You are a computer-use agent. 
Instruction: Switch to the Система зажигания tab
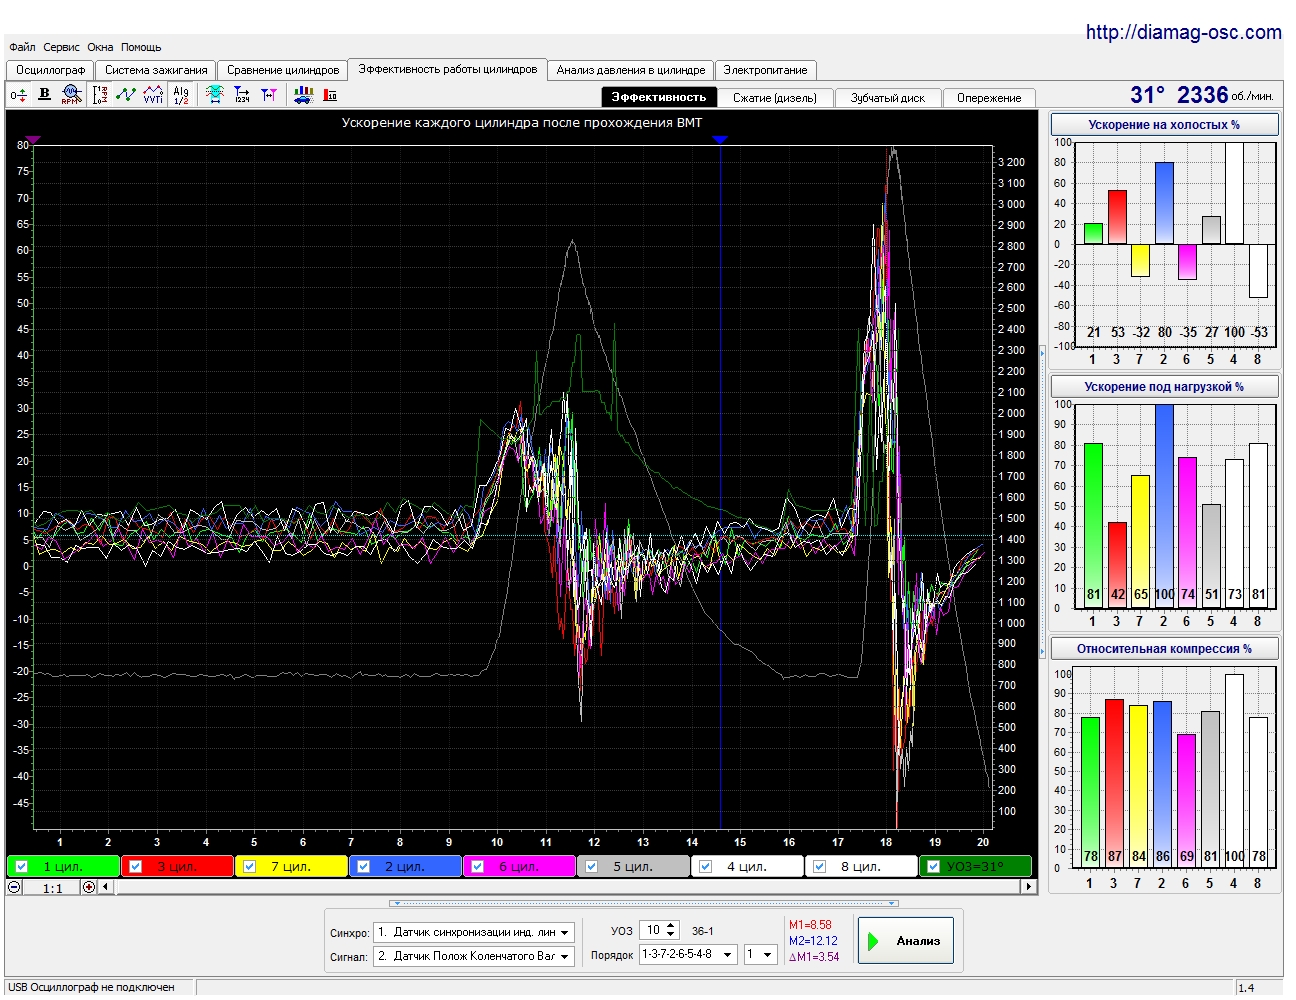click(156, 70)
